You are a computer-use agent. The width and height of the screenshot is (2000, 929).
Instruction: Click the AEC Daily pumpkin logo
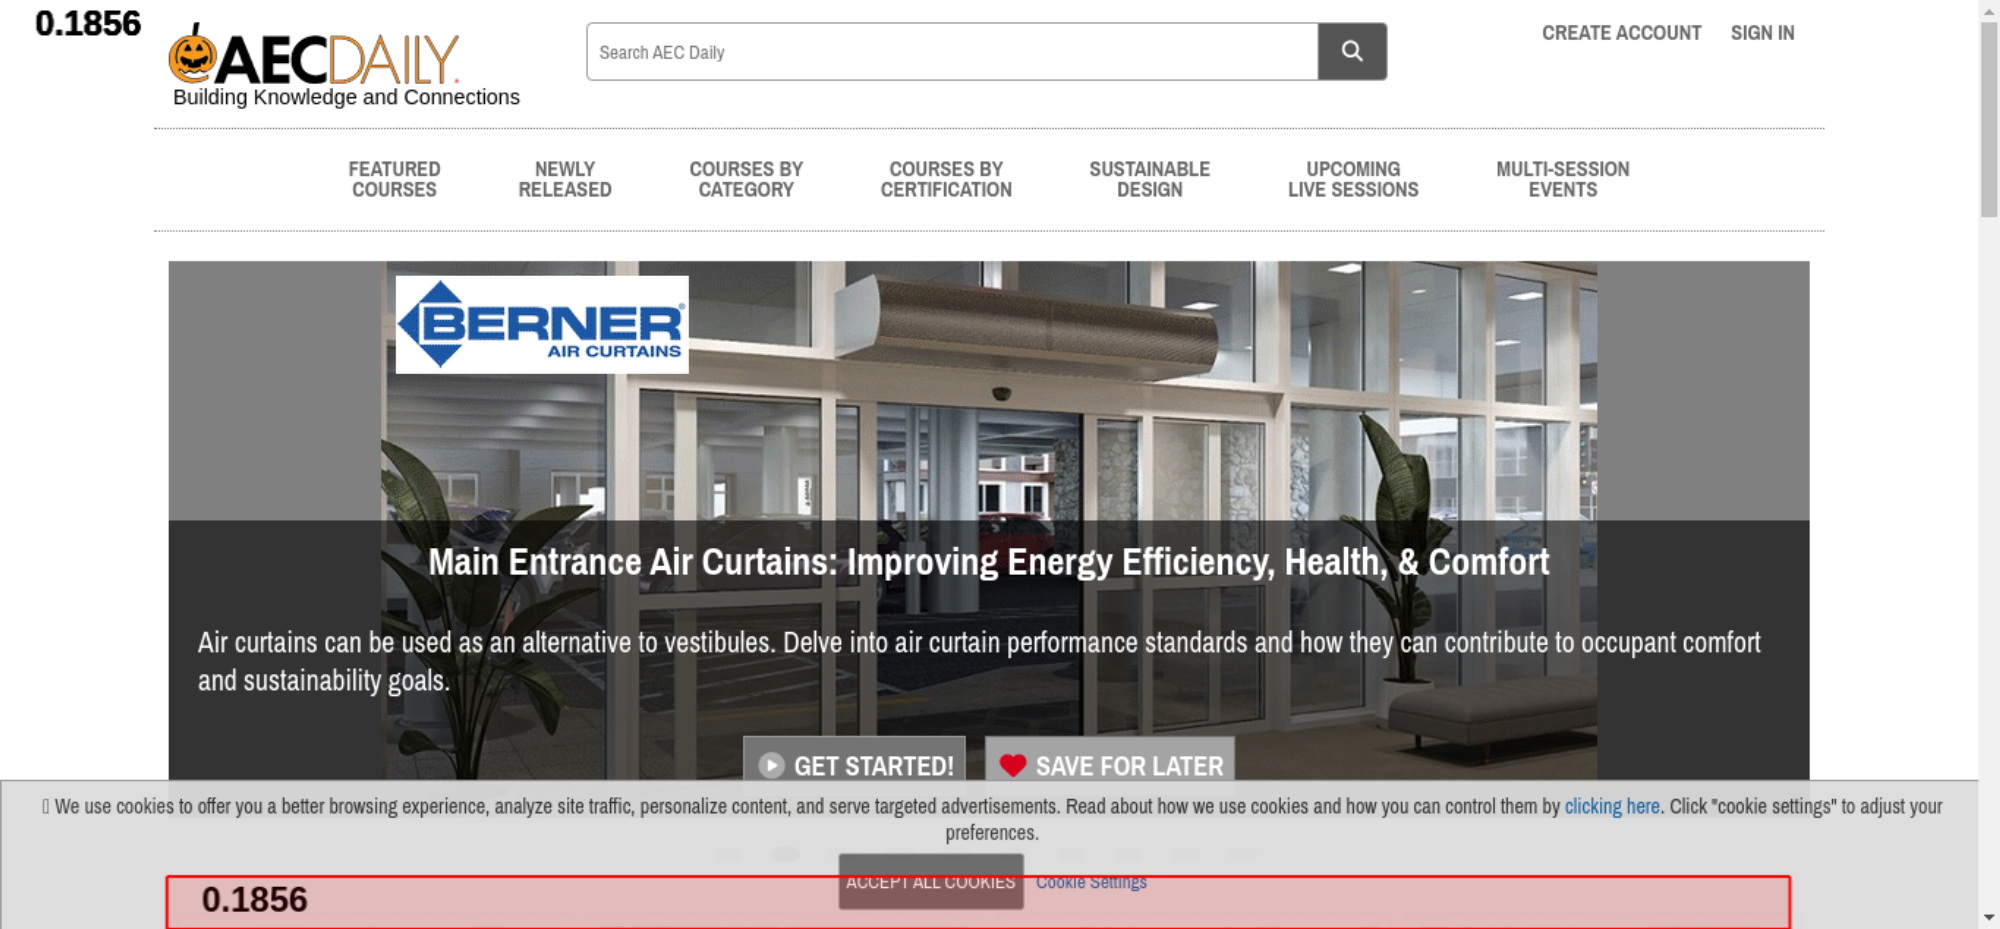(x=313, y=59)
